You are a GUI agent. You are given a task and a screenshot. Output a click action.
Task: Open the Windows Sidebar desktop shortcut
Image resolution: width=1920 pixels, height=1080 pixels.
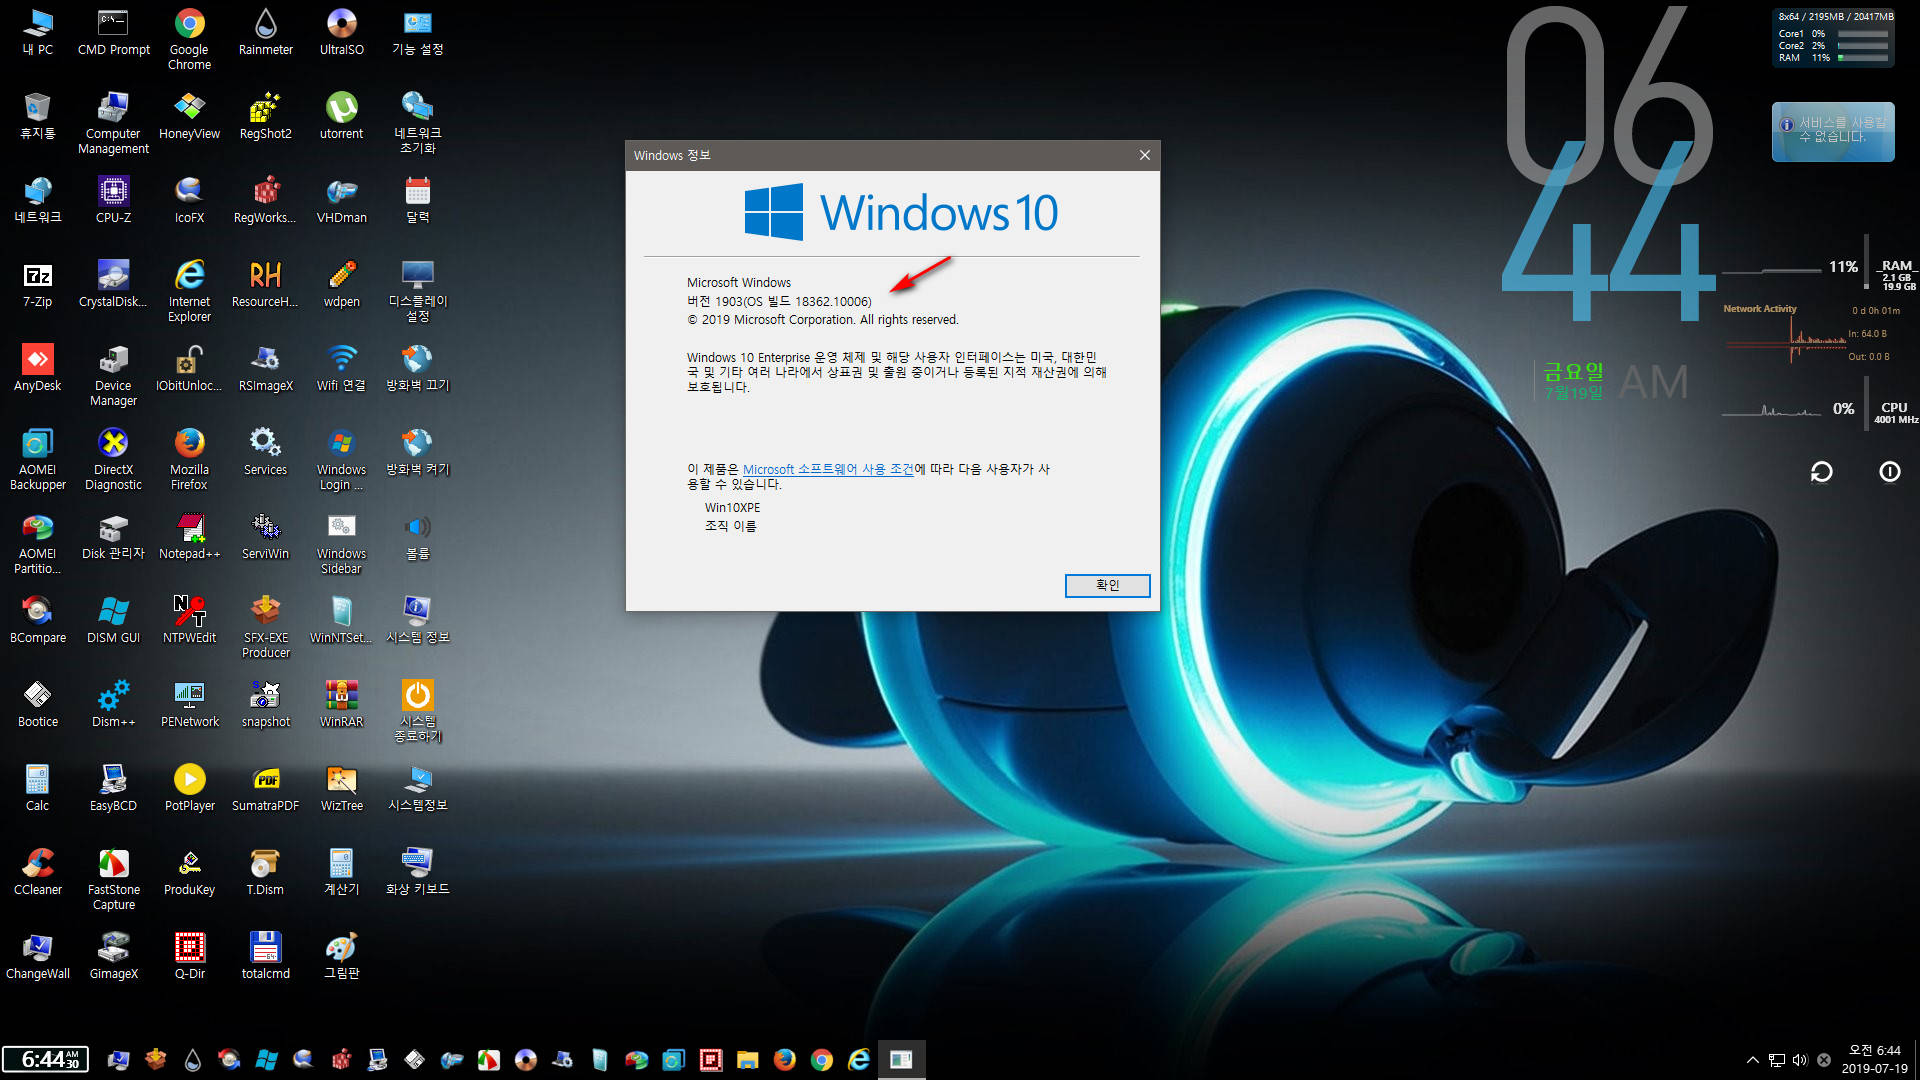tap(341, 544)
